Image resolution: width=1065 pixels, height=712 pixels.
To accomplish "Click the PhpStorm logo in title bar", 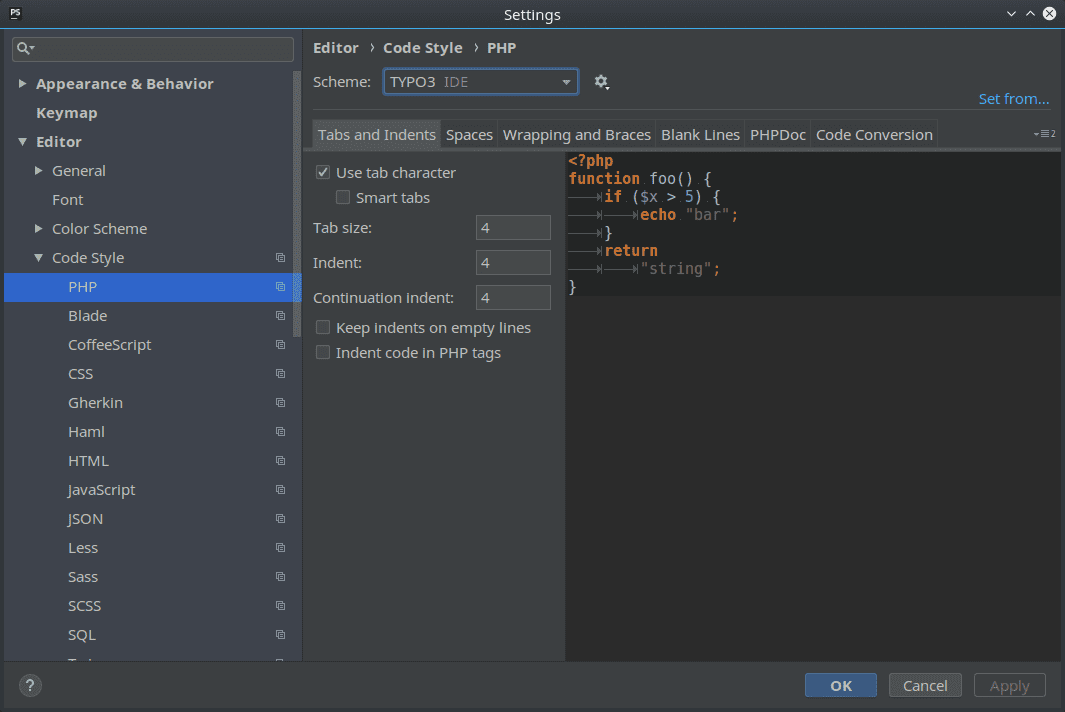I will (16, 14).
